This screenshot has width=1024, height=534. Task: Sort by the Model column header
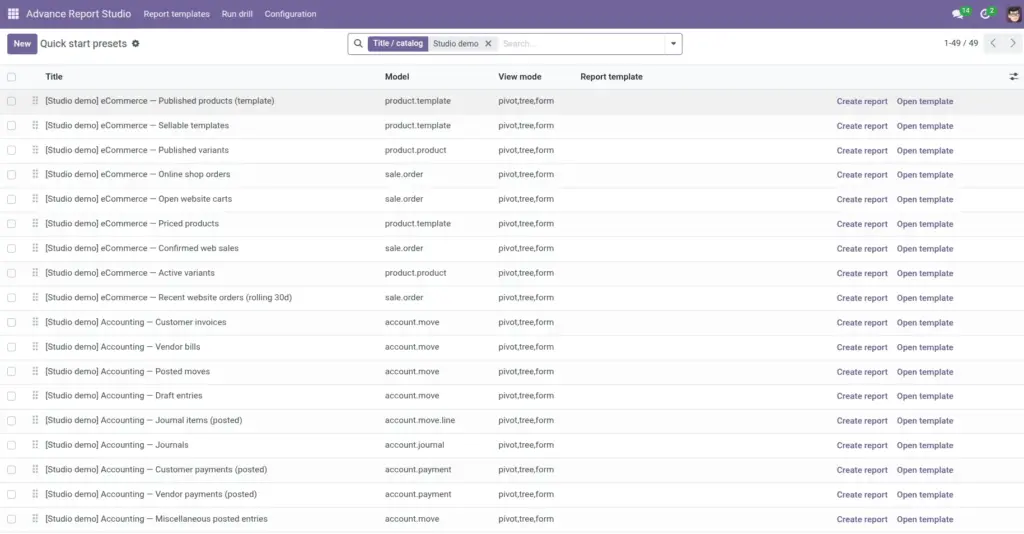[x=397, y=77]
